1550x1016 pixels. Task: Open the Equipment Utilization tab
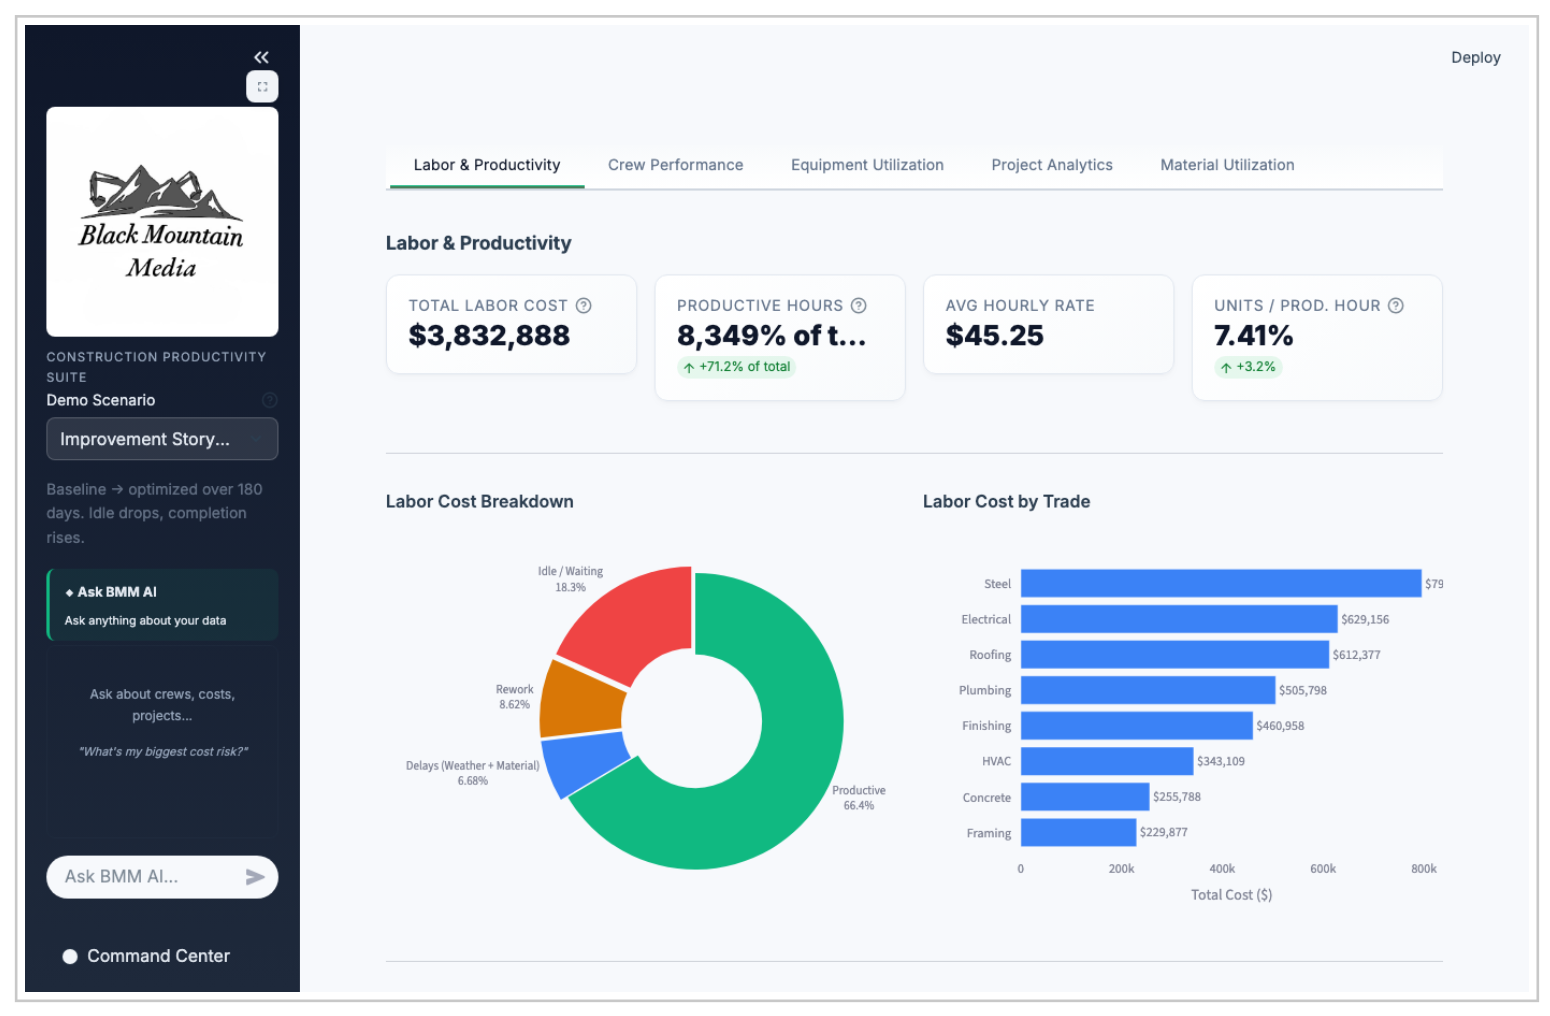pyautogui.click(x=867, y=165)
